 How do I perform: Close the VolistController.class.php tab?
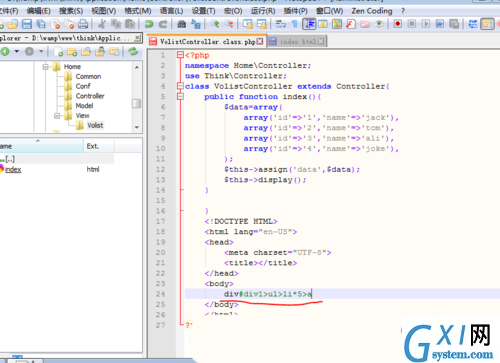point(260,41)
